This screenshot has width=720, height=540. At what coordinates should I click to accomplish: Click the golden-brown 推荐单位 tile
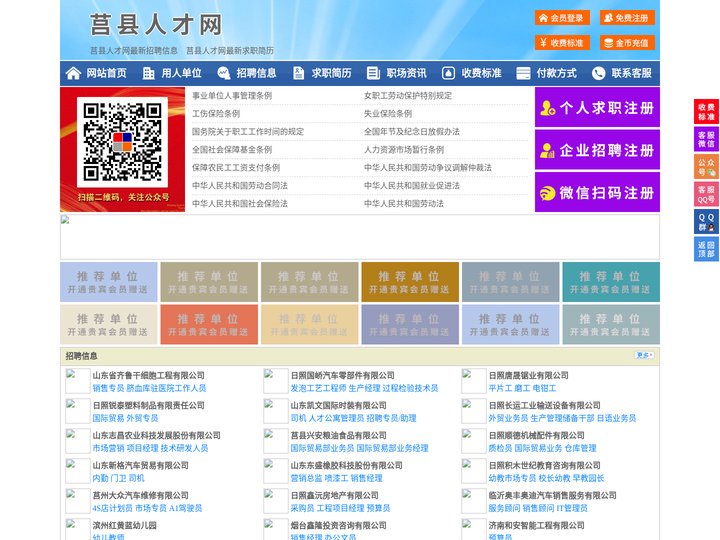[x=410, y=282]
